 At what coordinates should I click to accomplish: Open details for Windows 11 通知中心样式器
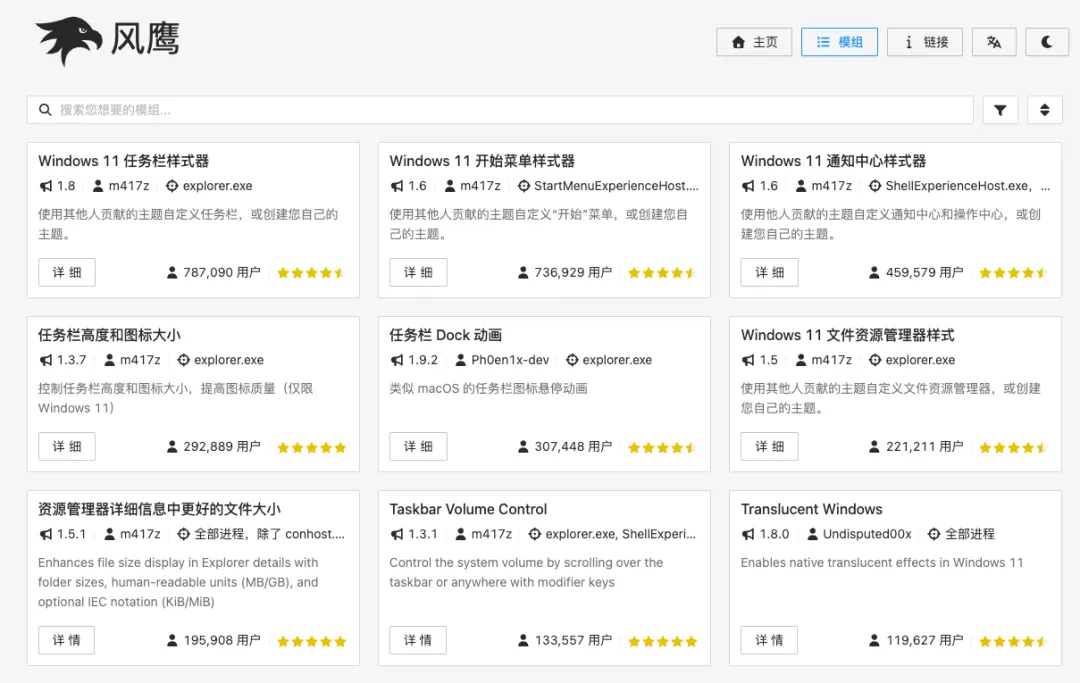coord(769,272)
